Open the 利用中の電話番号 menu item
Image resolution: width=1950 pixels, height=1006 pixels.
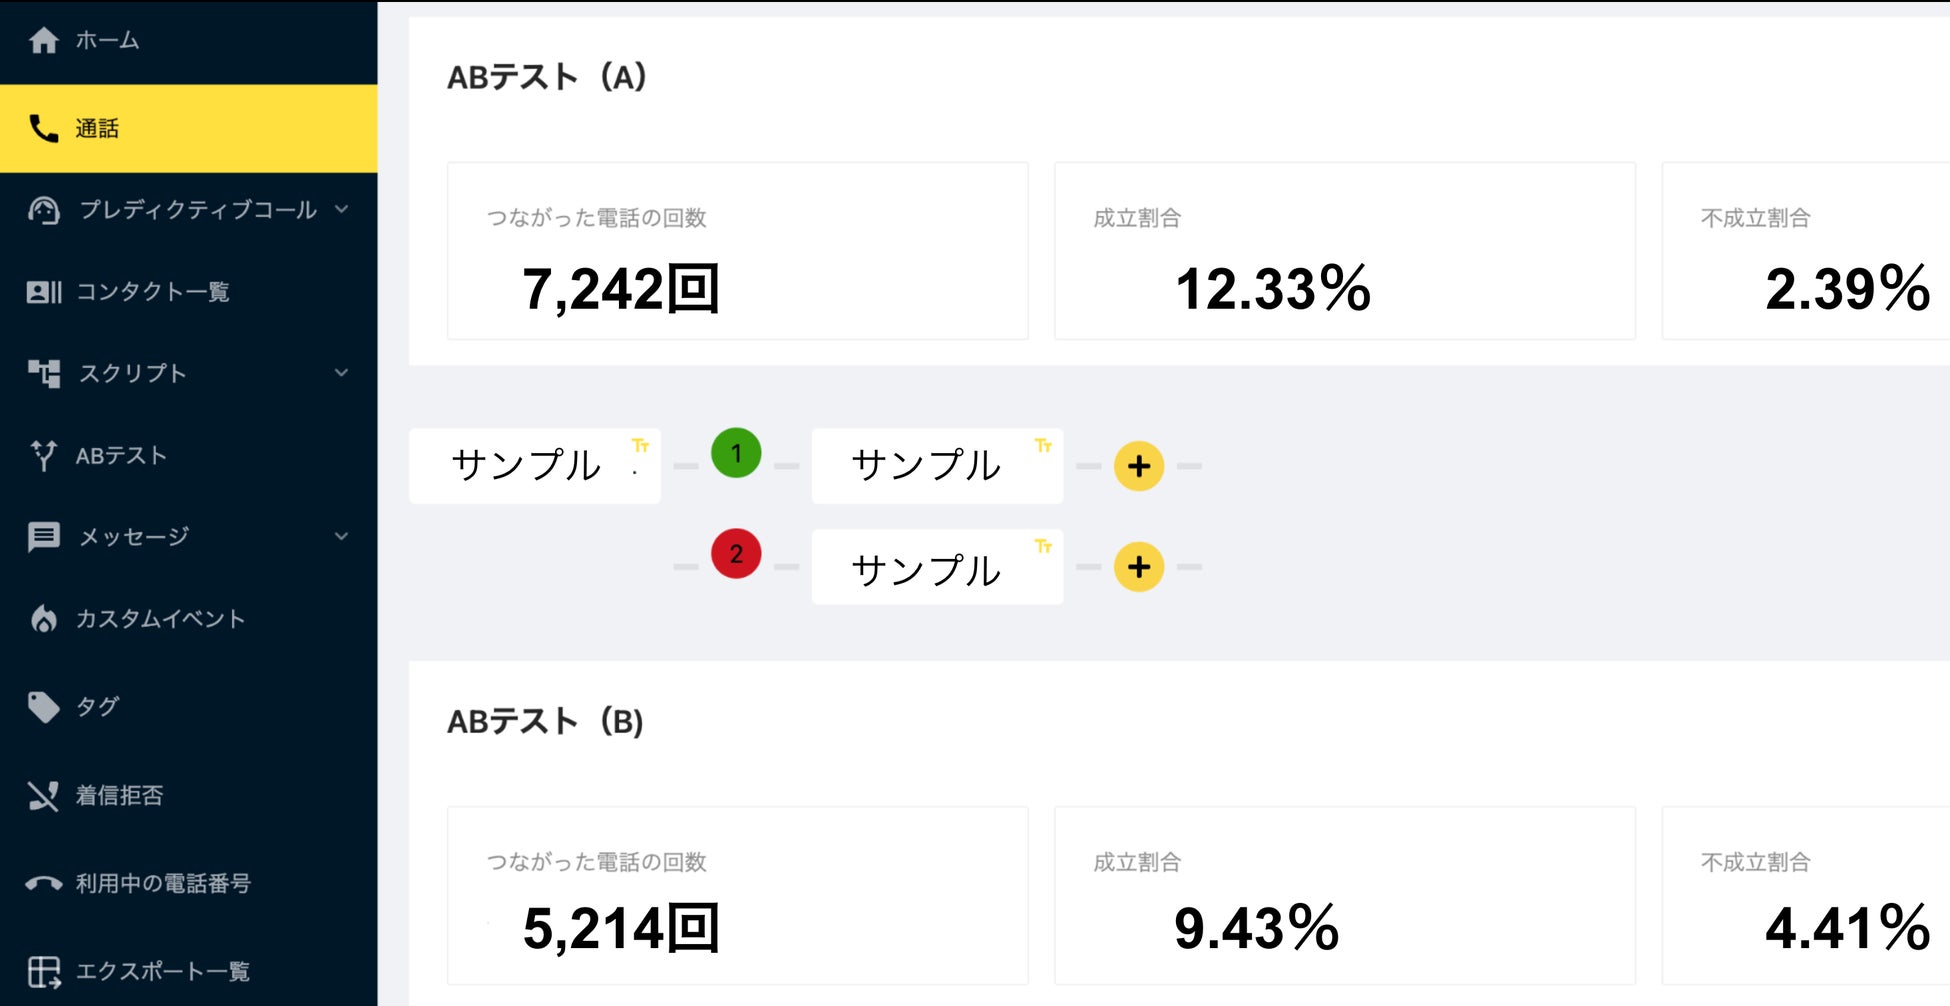coord(163,884)
